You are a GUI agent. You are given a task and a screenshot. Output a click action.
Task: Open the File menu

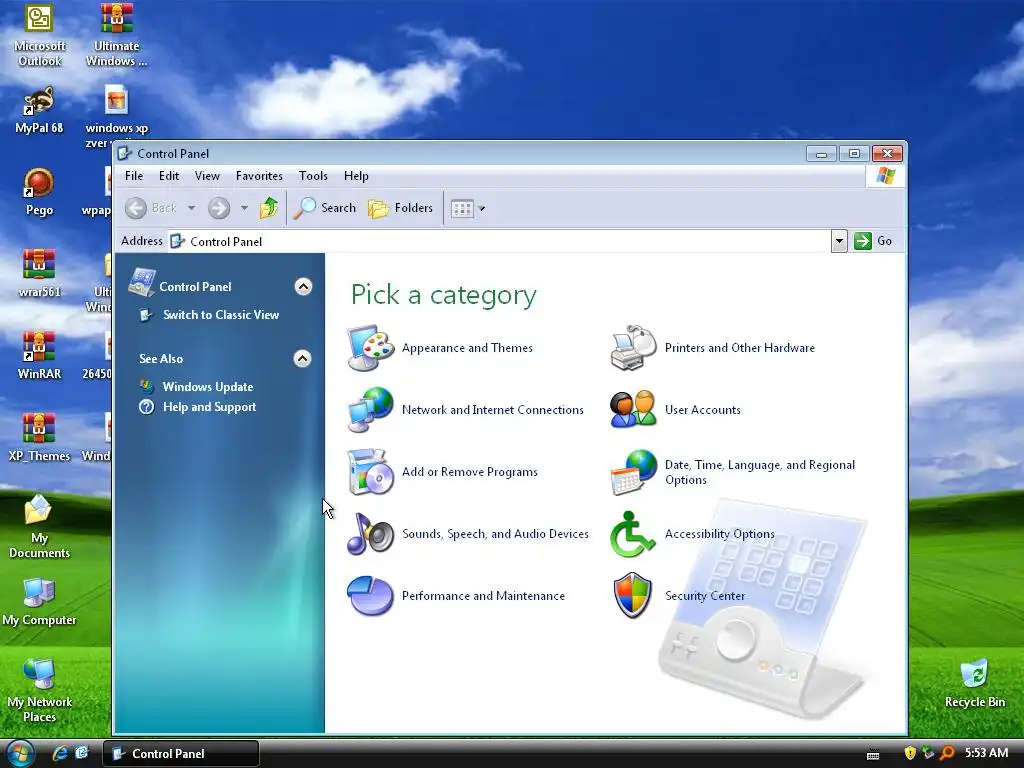(x=134, y=176)
